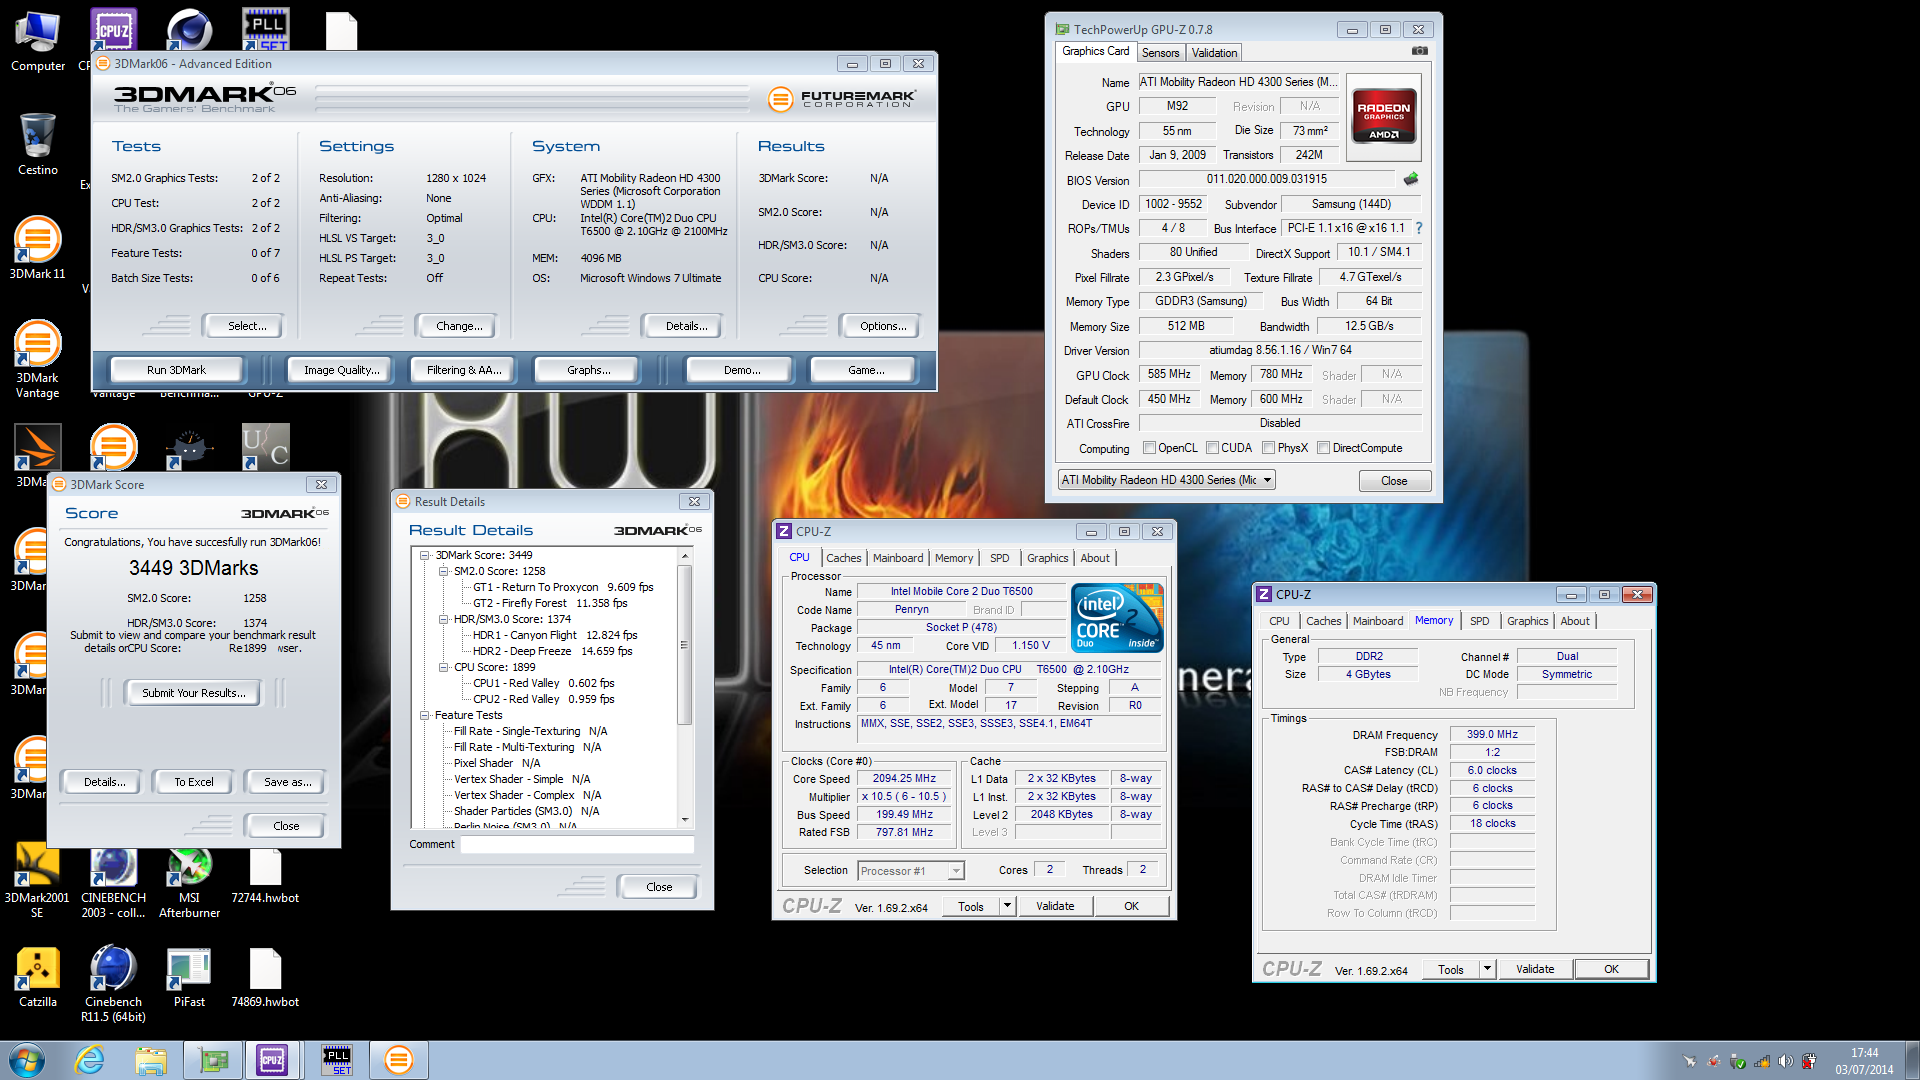The width and height of the screenshot is (1920, 1080).
Task: Collapse the SM2.0 Score: 1258 node
Action: [443, 571]
